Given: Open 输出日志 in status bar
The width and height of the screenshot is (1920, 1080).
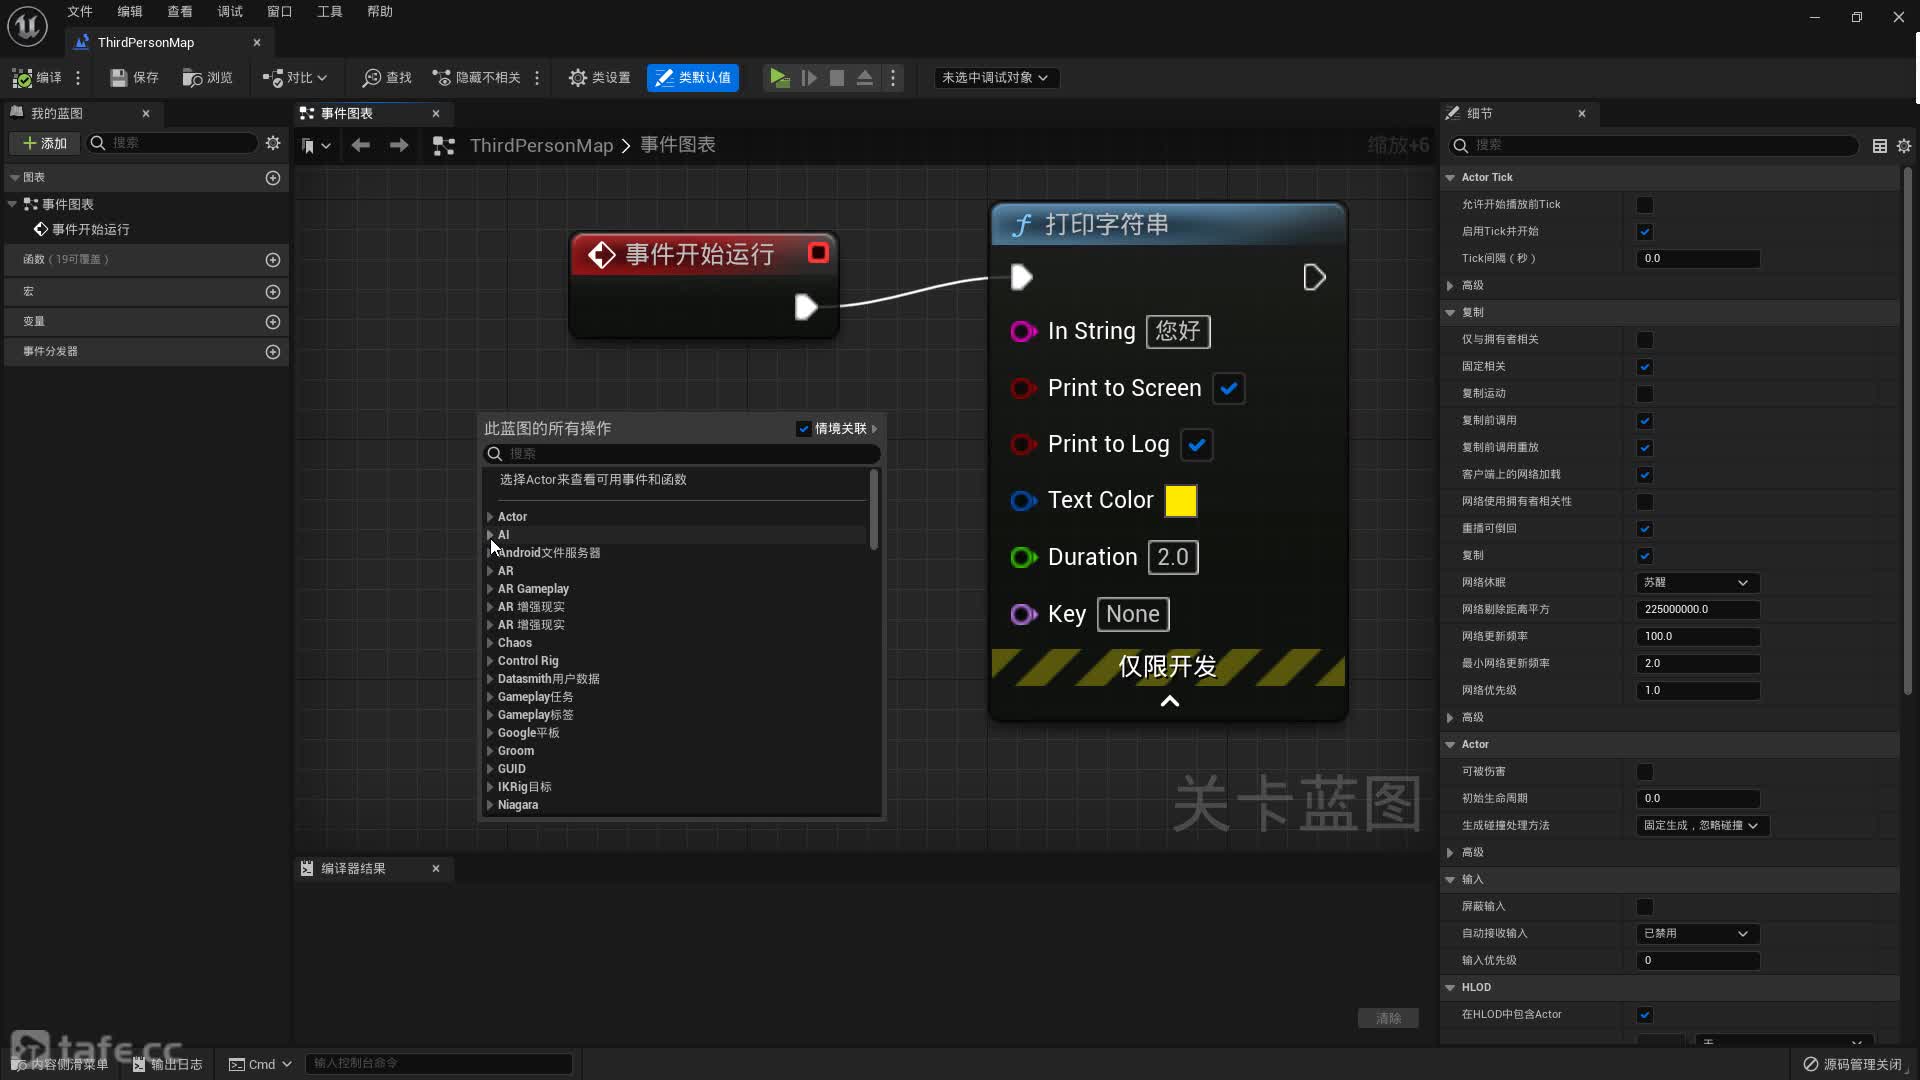Looking at the screenshot, I should [167, 1064].
